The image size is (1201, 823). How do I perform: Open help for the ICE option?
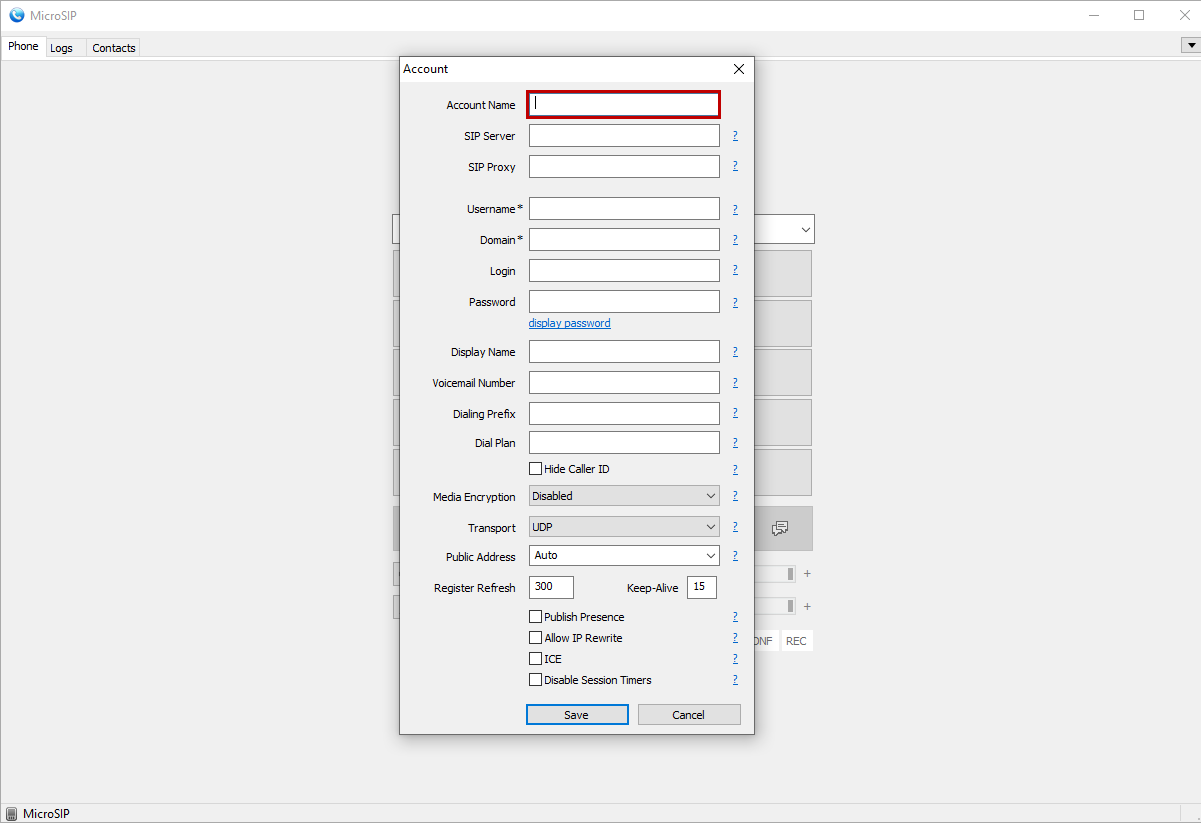click(735, 659)
